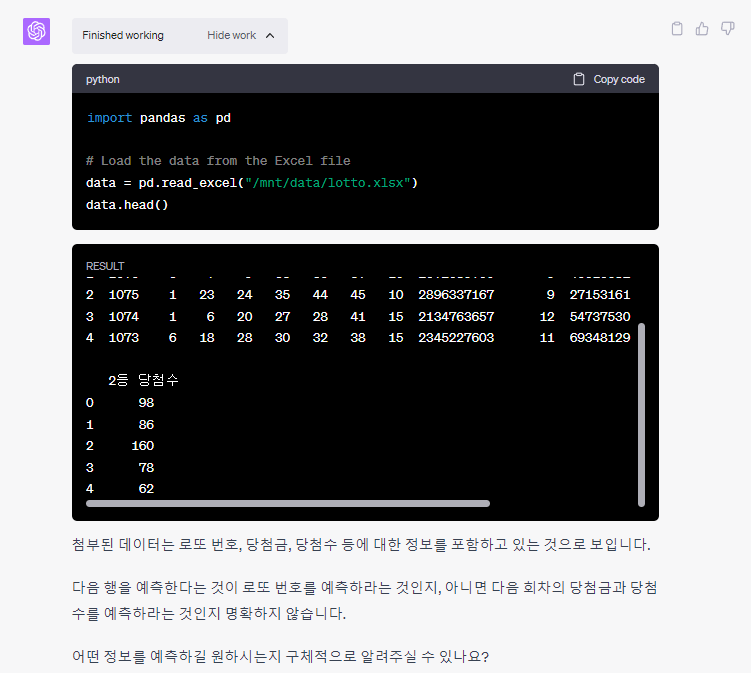Click the horizontal scrollbar in RESULT panel
This screenshot has height=673, width=751.
288,503
